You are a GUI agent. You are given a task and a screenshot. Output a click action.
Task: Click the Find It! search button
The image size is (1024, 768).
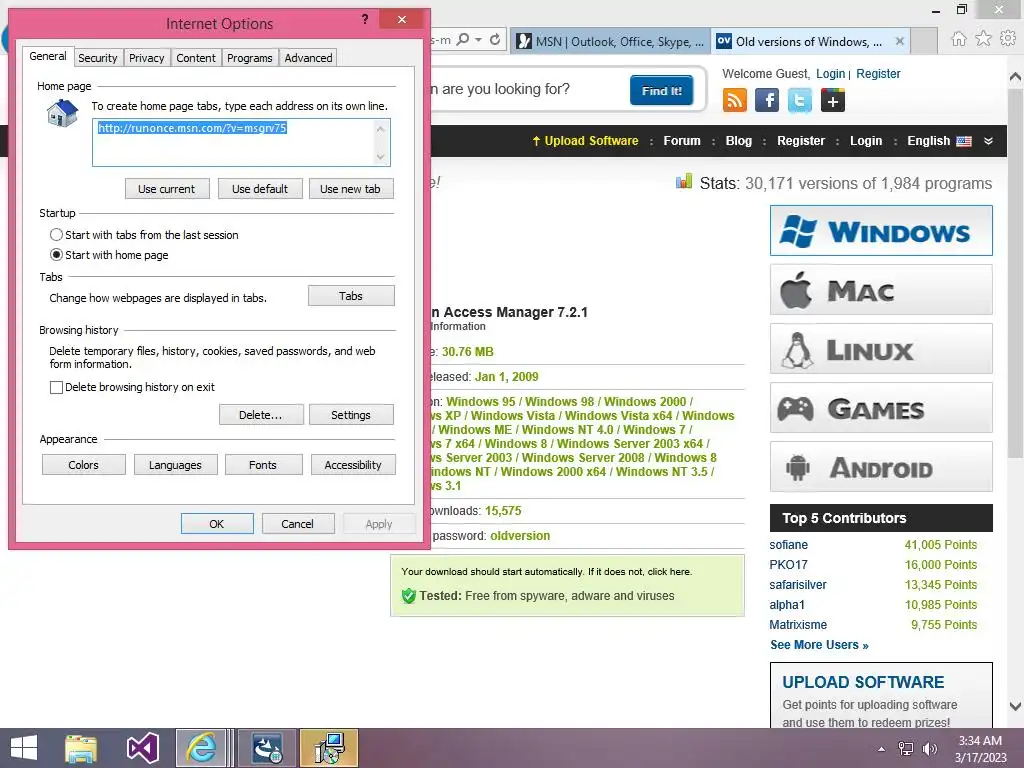coord(662,91)
